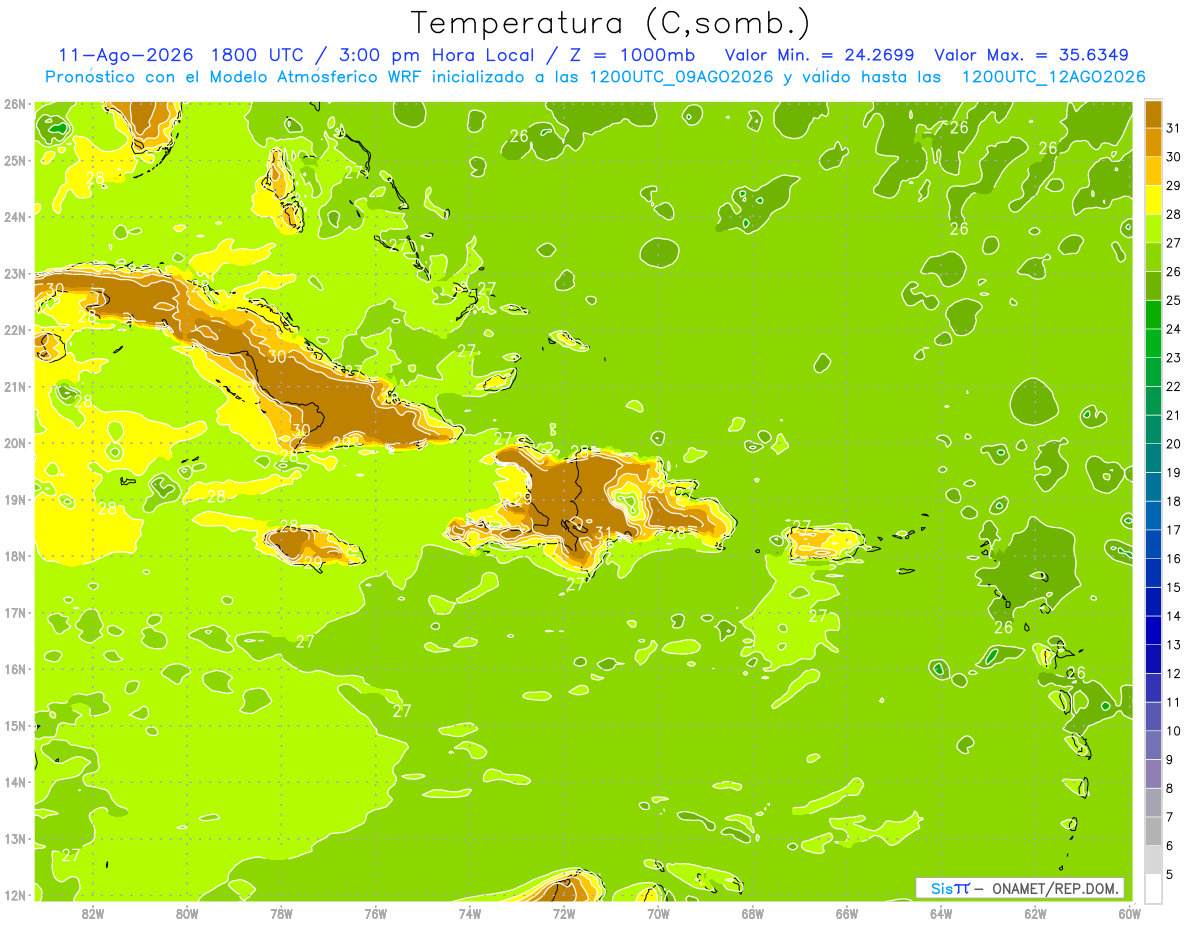The height and width of the screenshot is (927, 1200).
Task: Click the latitude label "16N"
Action: coord(15,669)
